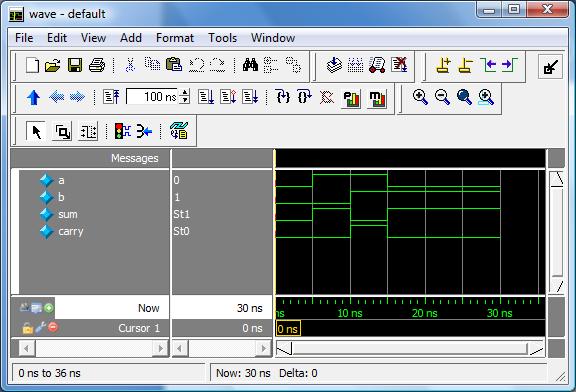Viewport: 576px width, 392px height.
Task: Click the traffic light breakpoint icon
Action: [x=122, y=131]
